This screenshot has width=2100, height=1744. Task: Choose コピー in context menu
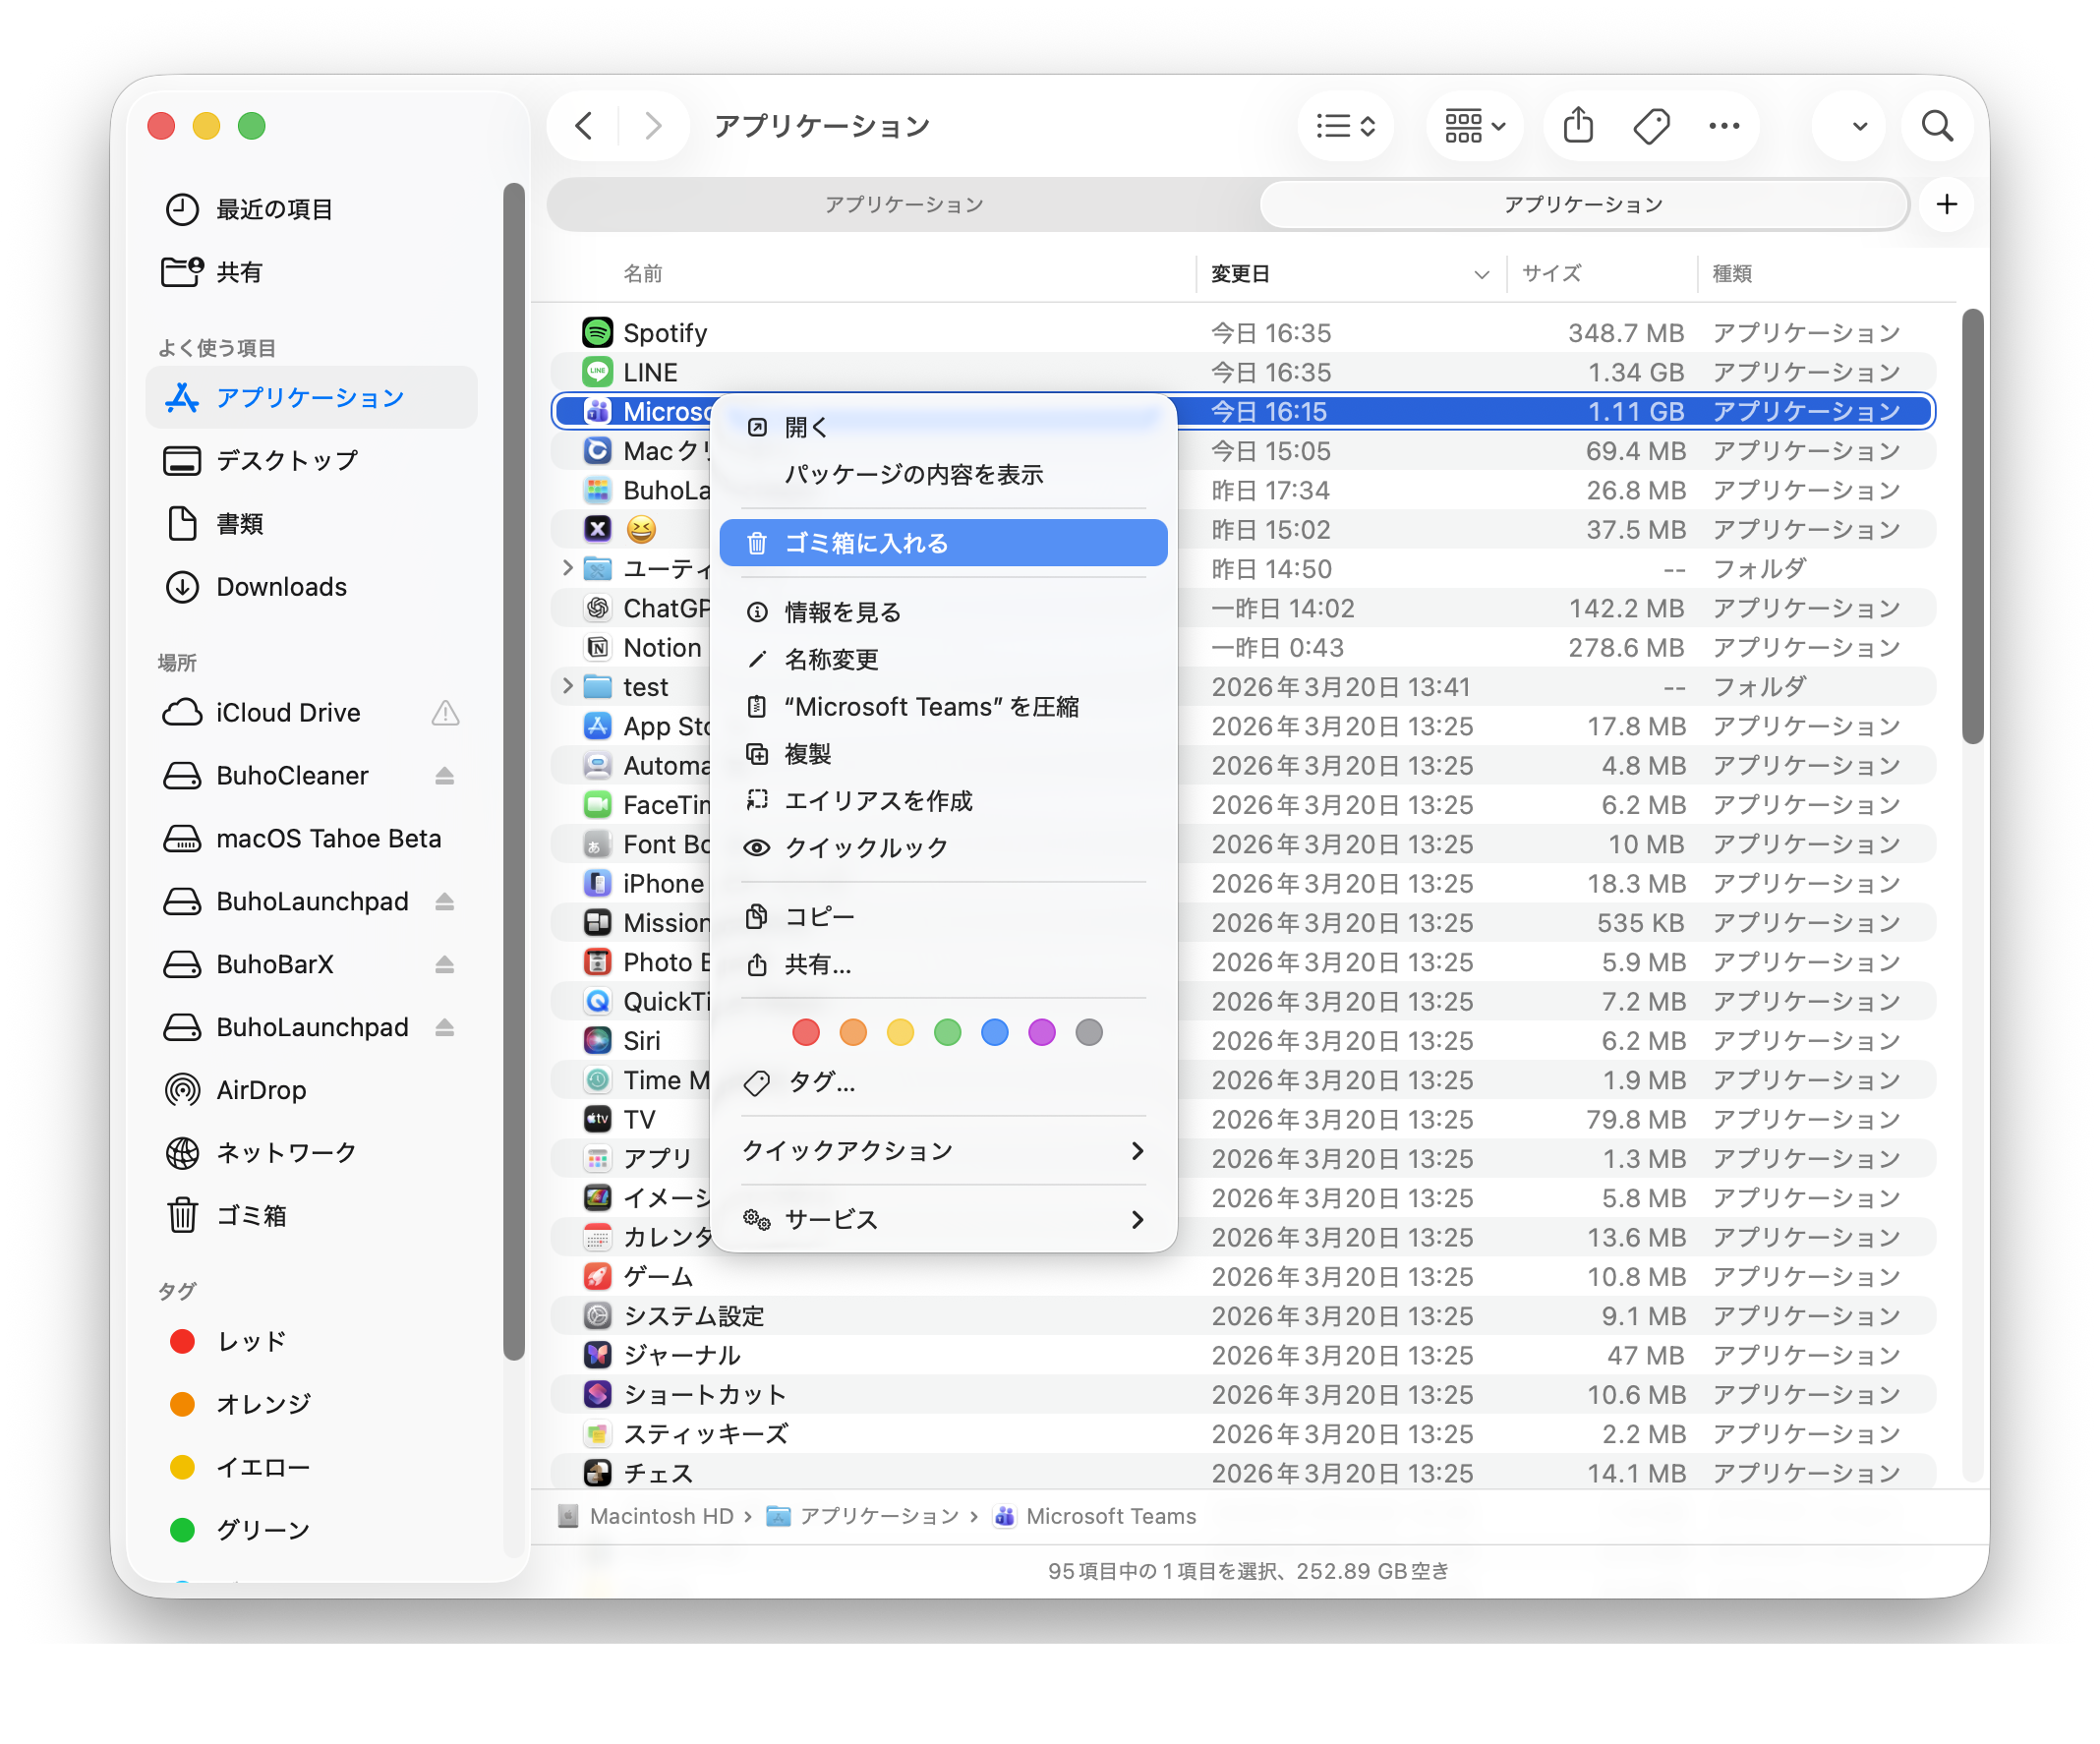click(943, 917)
